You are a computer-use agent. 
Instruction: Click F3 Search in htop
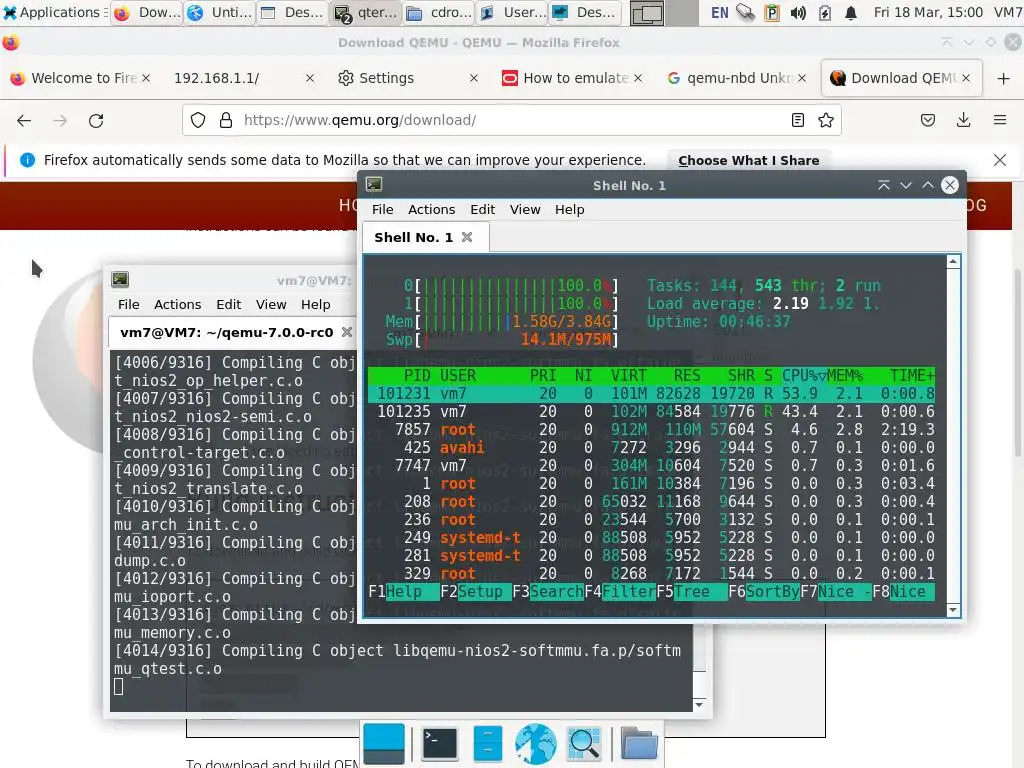tap(548, 592)
